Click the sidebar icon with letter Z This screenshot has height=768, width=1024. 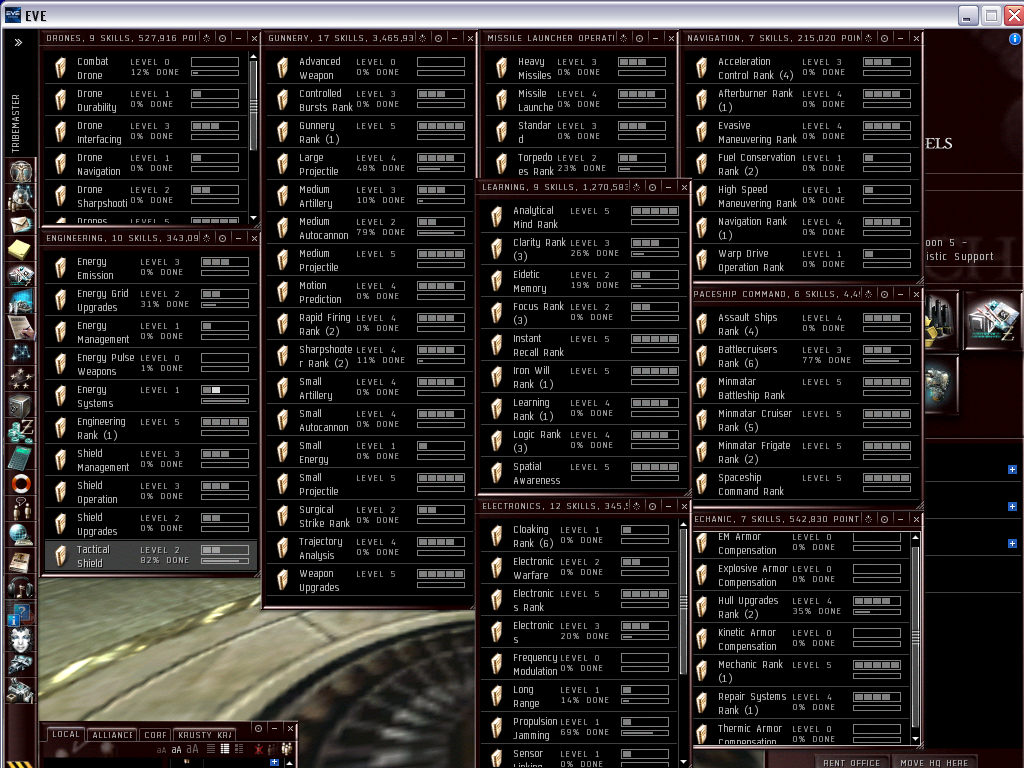coord(21,431)
